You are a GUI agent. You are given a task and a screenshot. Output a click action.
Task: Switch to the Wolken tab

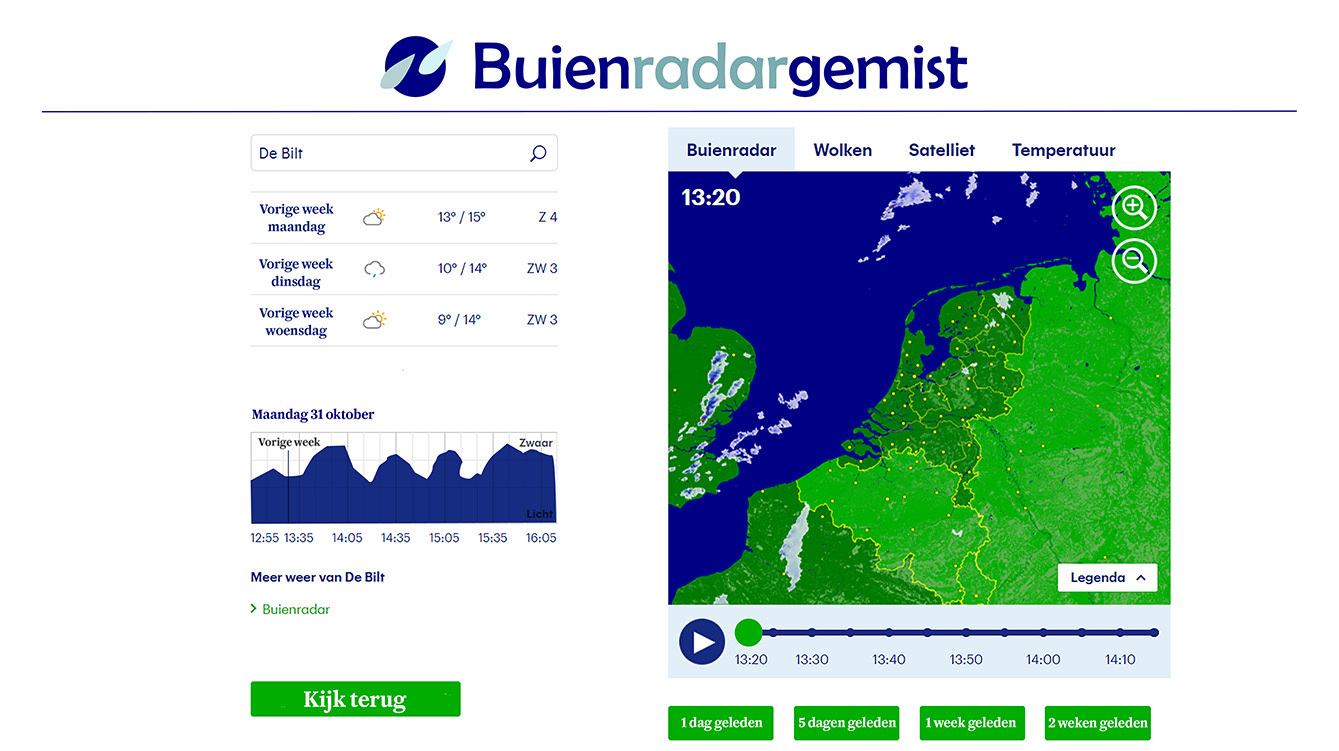842,150
